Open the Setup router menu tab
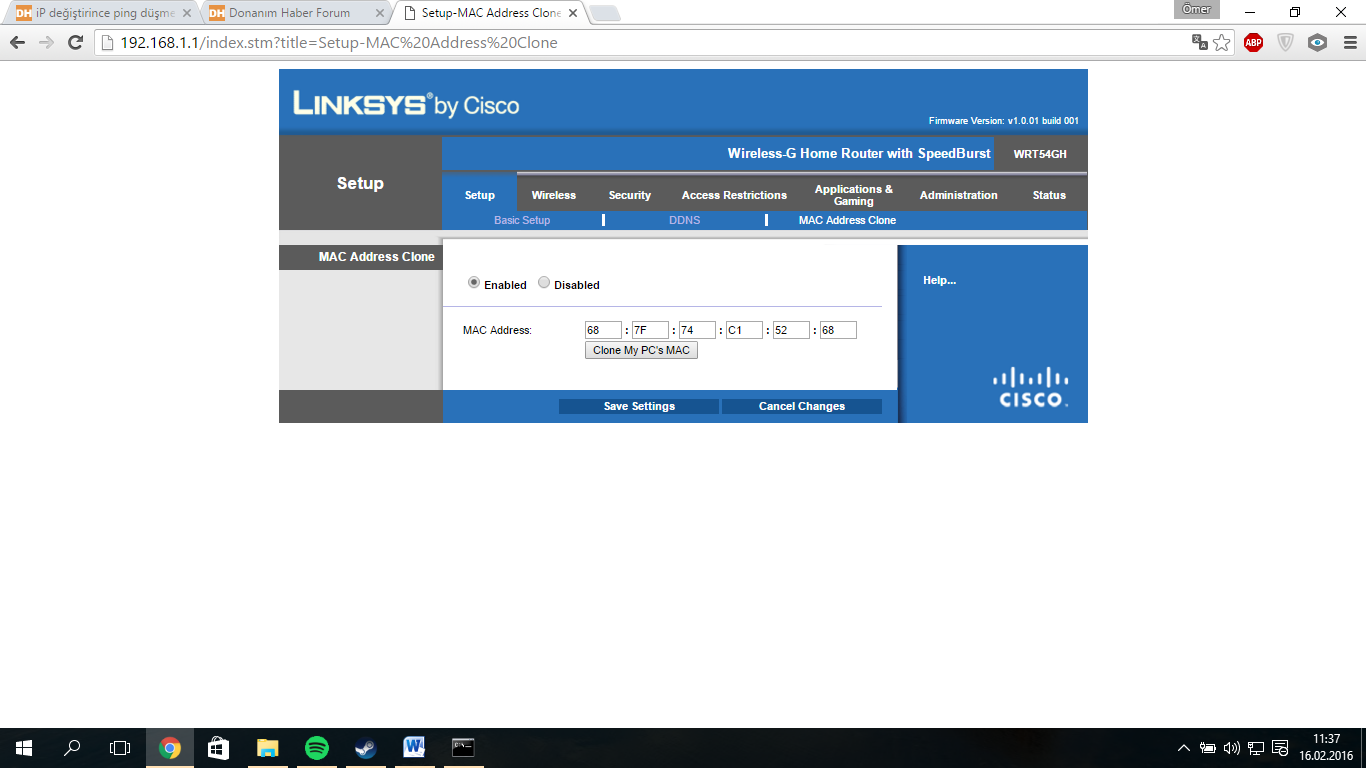 tap(480, 195)
